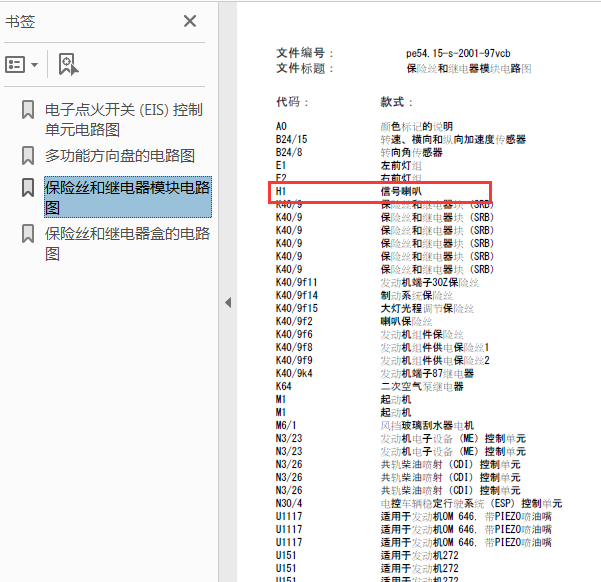Image resolution: width=601 pixels, height=582 pixels.
Task: Click bookmark icon beside 保险丝和继电器盒 entry
Action: point(28,234)
